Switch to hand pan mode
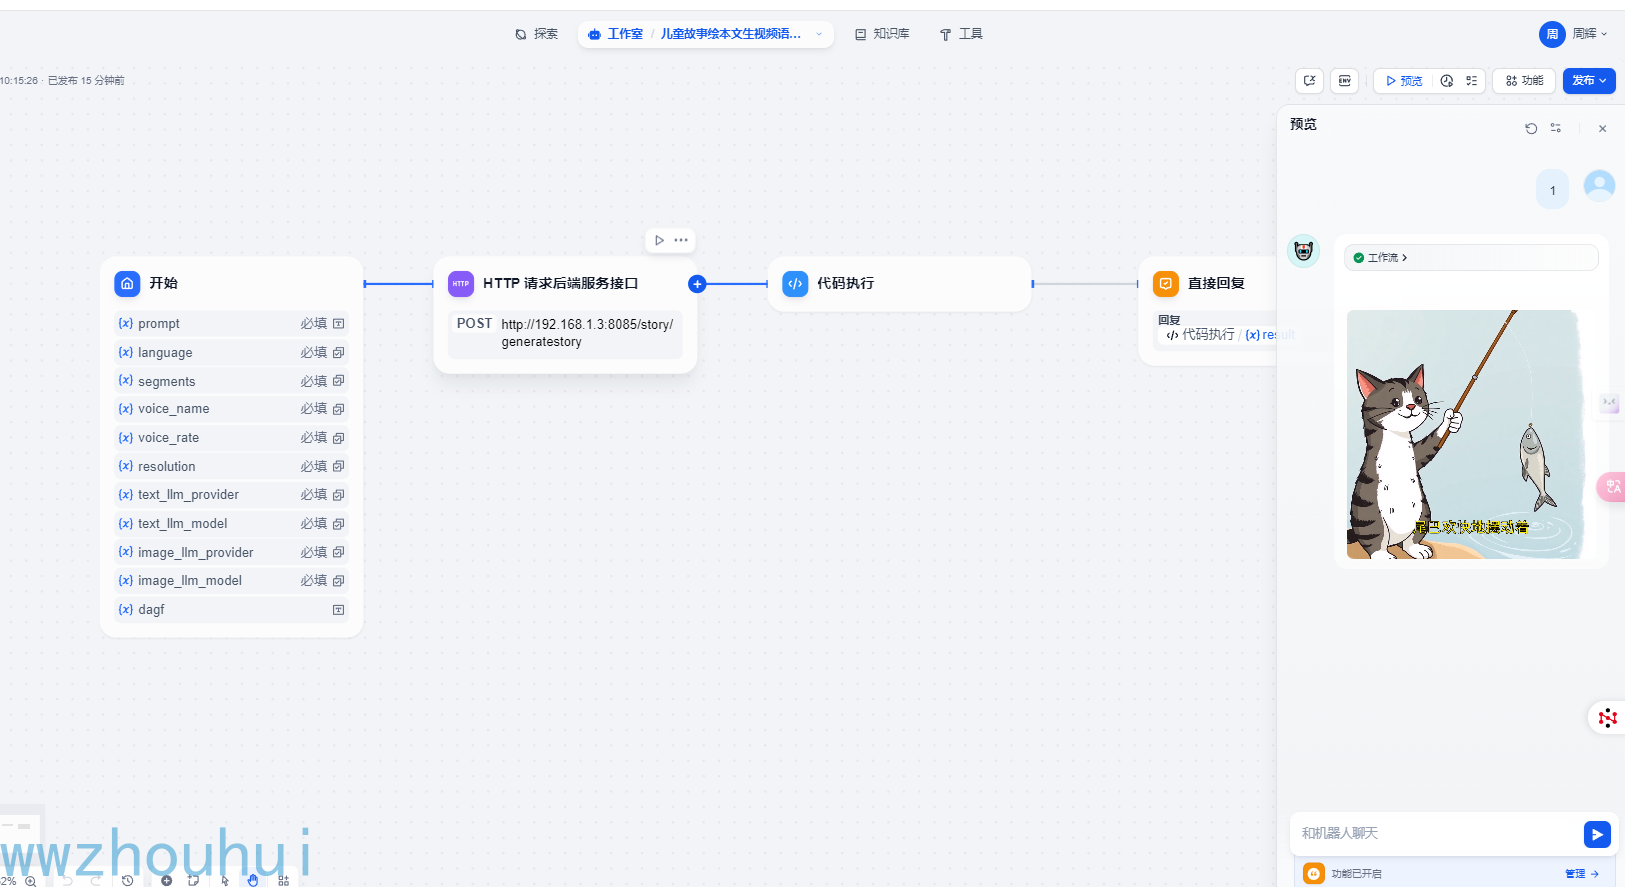 [253, 880]
